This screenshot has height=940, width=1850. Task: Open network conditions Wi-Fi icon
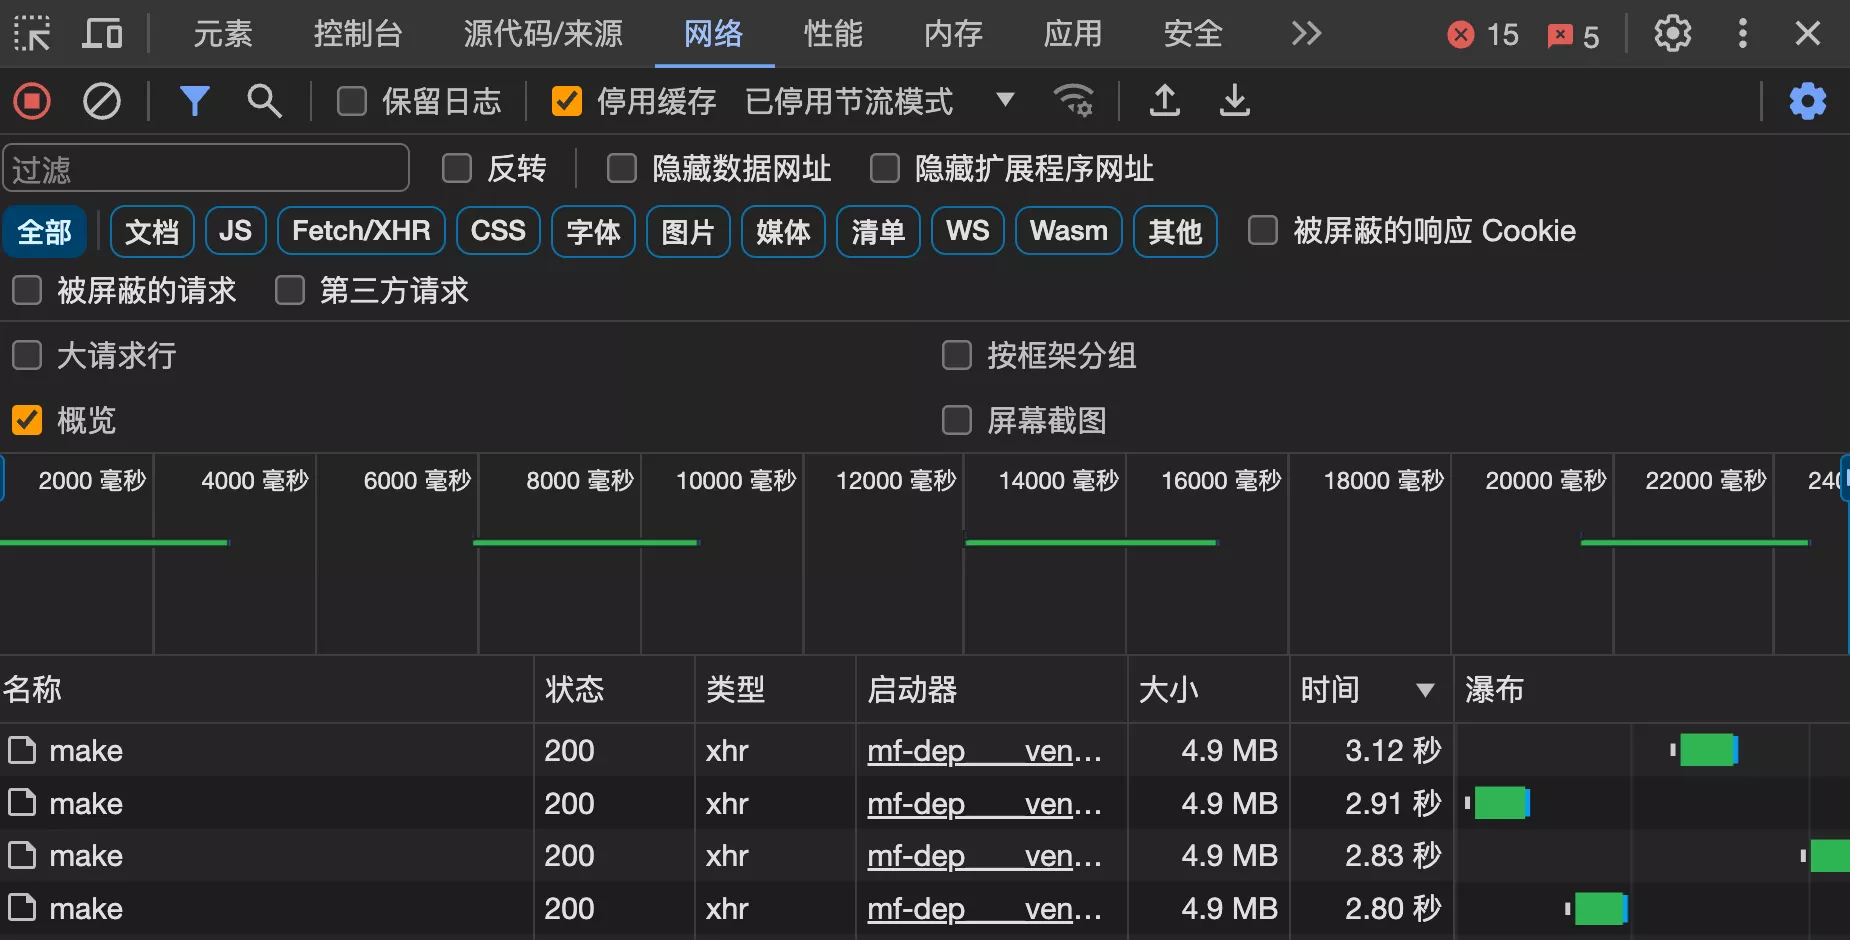coord(1073,101)
